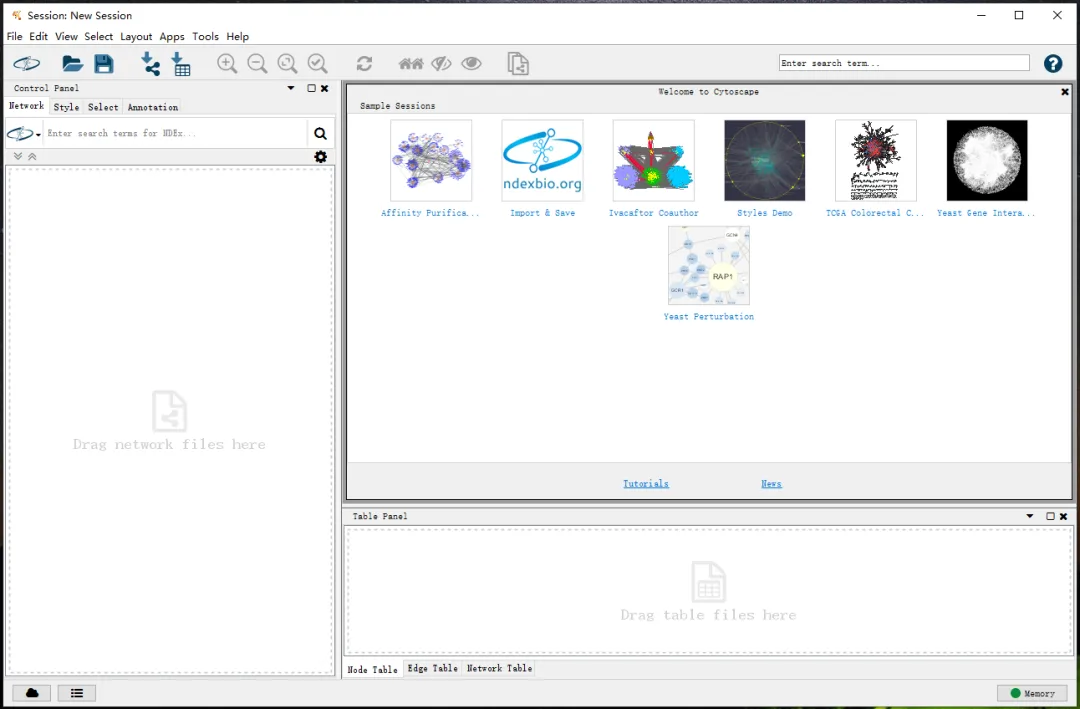Open the File menu

[14, 37]
